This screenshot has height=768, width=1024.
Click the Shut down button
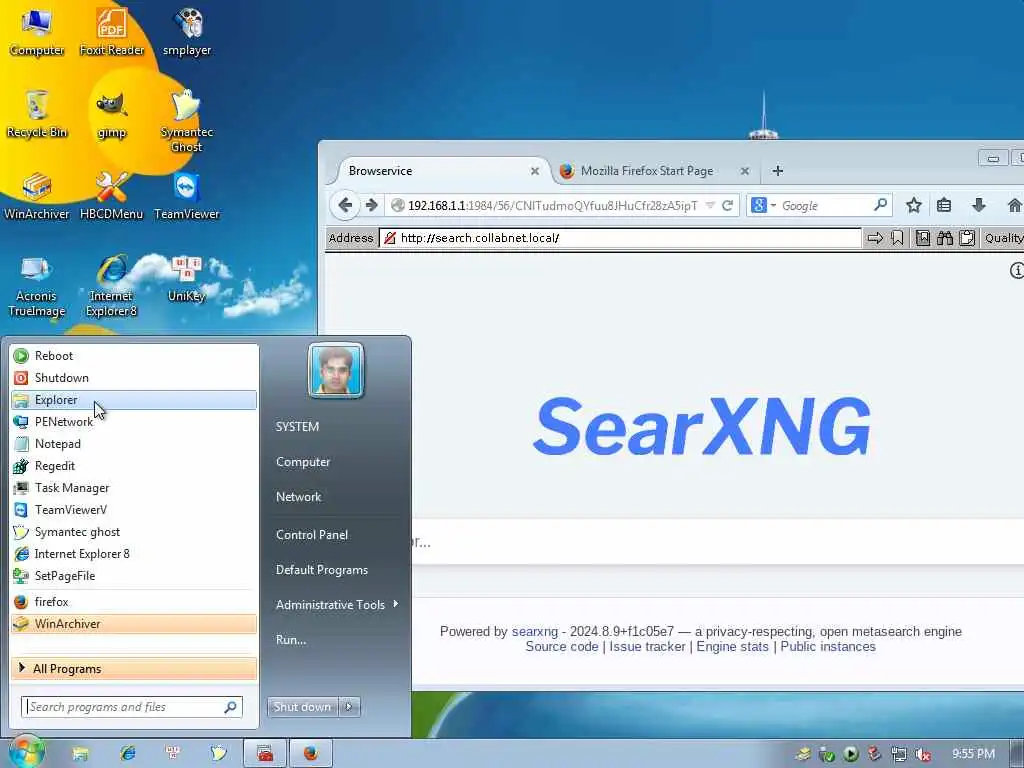pyautogui.click(x=302, y=707)
